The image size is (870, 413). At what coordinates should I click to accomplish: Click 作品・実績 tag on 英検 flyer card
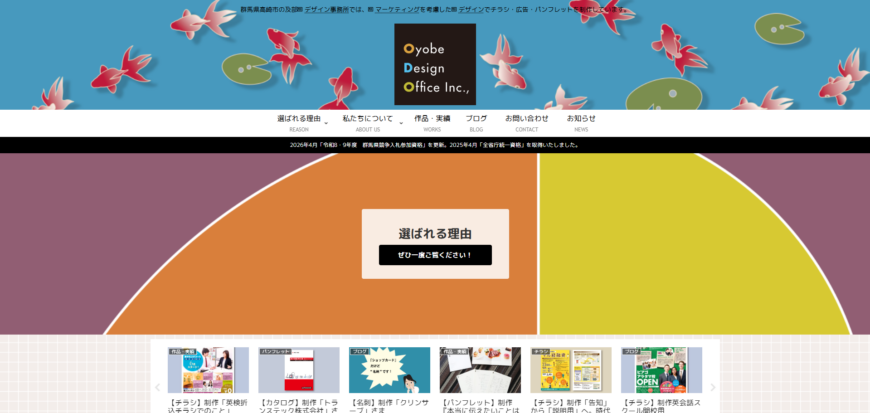[183, 351]
